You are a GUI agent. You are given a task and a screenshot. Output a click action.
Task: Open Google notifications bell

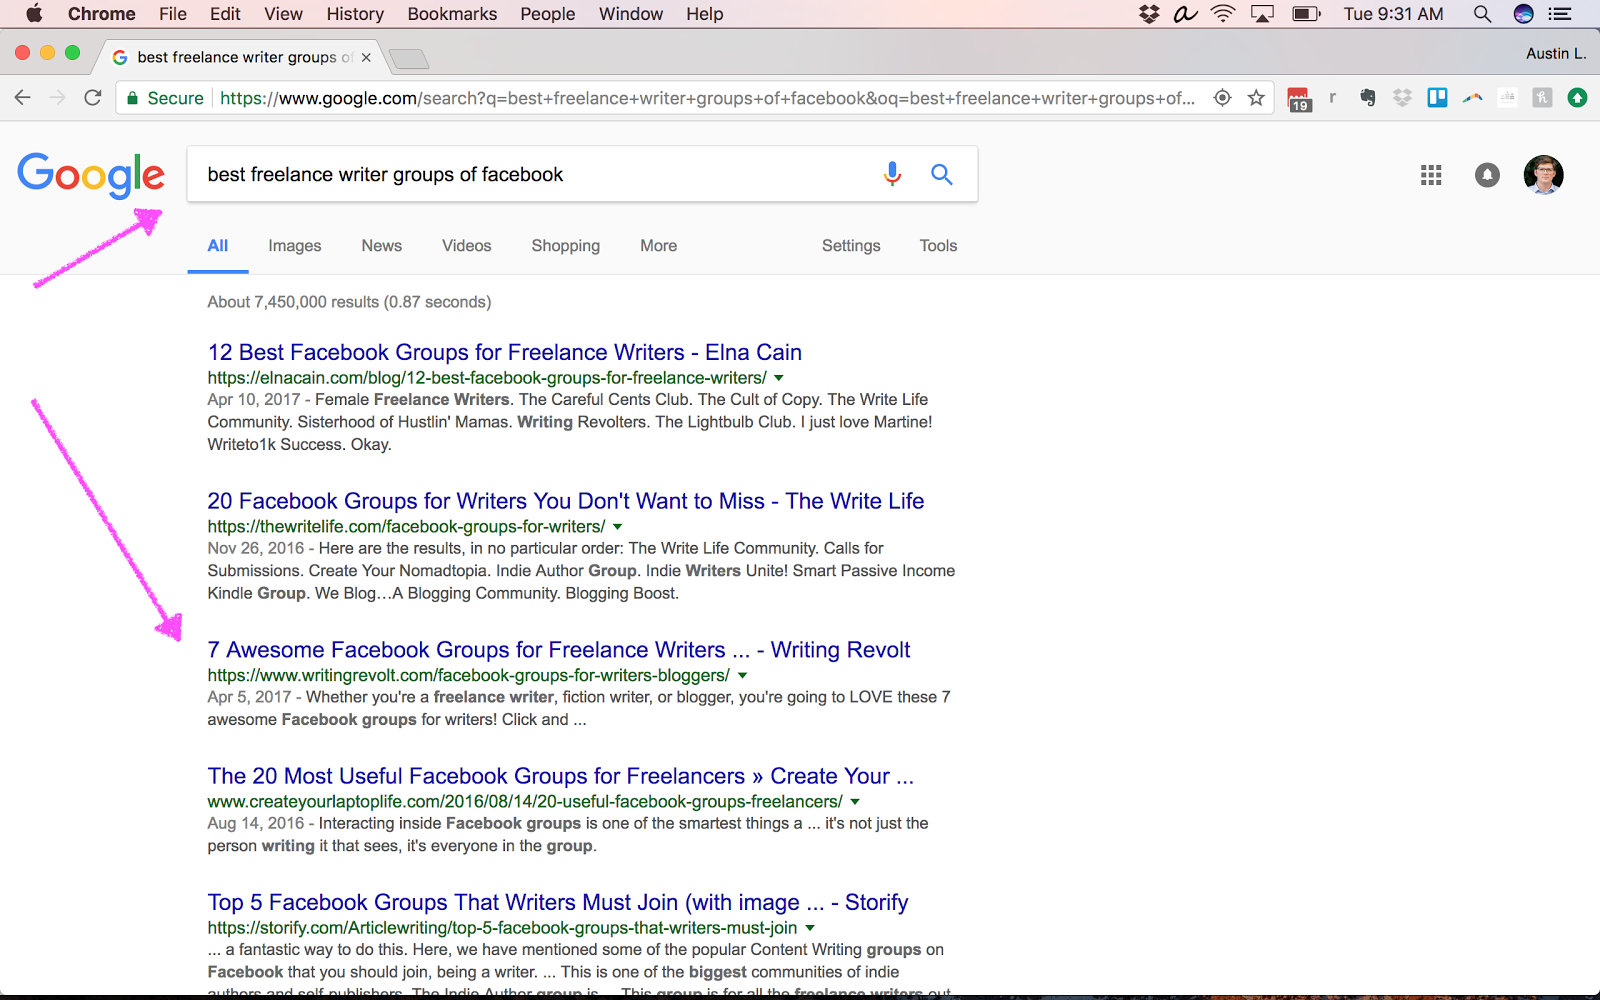click(x=1487, y=175)
